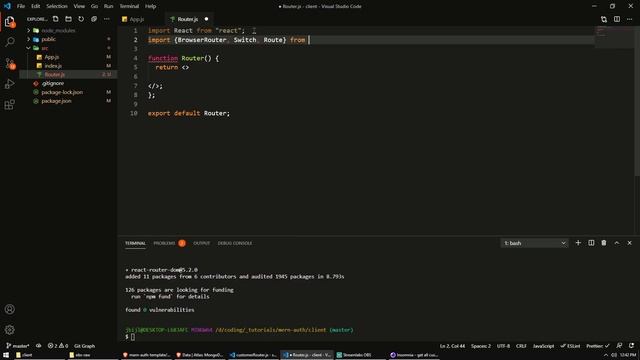Image resolution: width=640 pixels, height=360 pixels.
Task: Open Windows Start button
Action: pyautogui.click(x=6, y=355)
